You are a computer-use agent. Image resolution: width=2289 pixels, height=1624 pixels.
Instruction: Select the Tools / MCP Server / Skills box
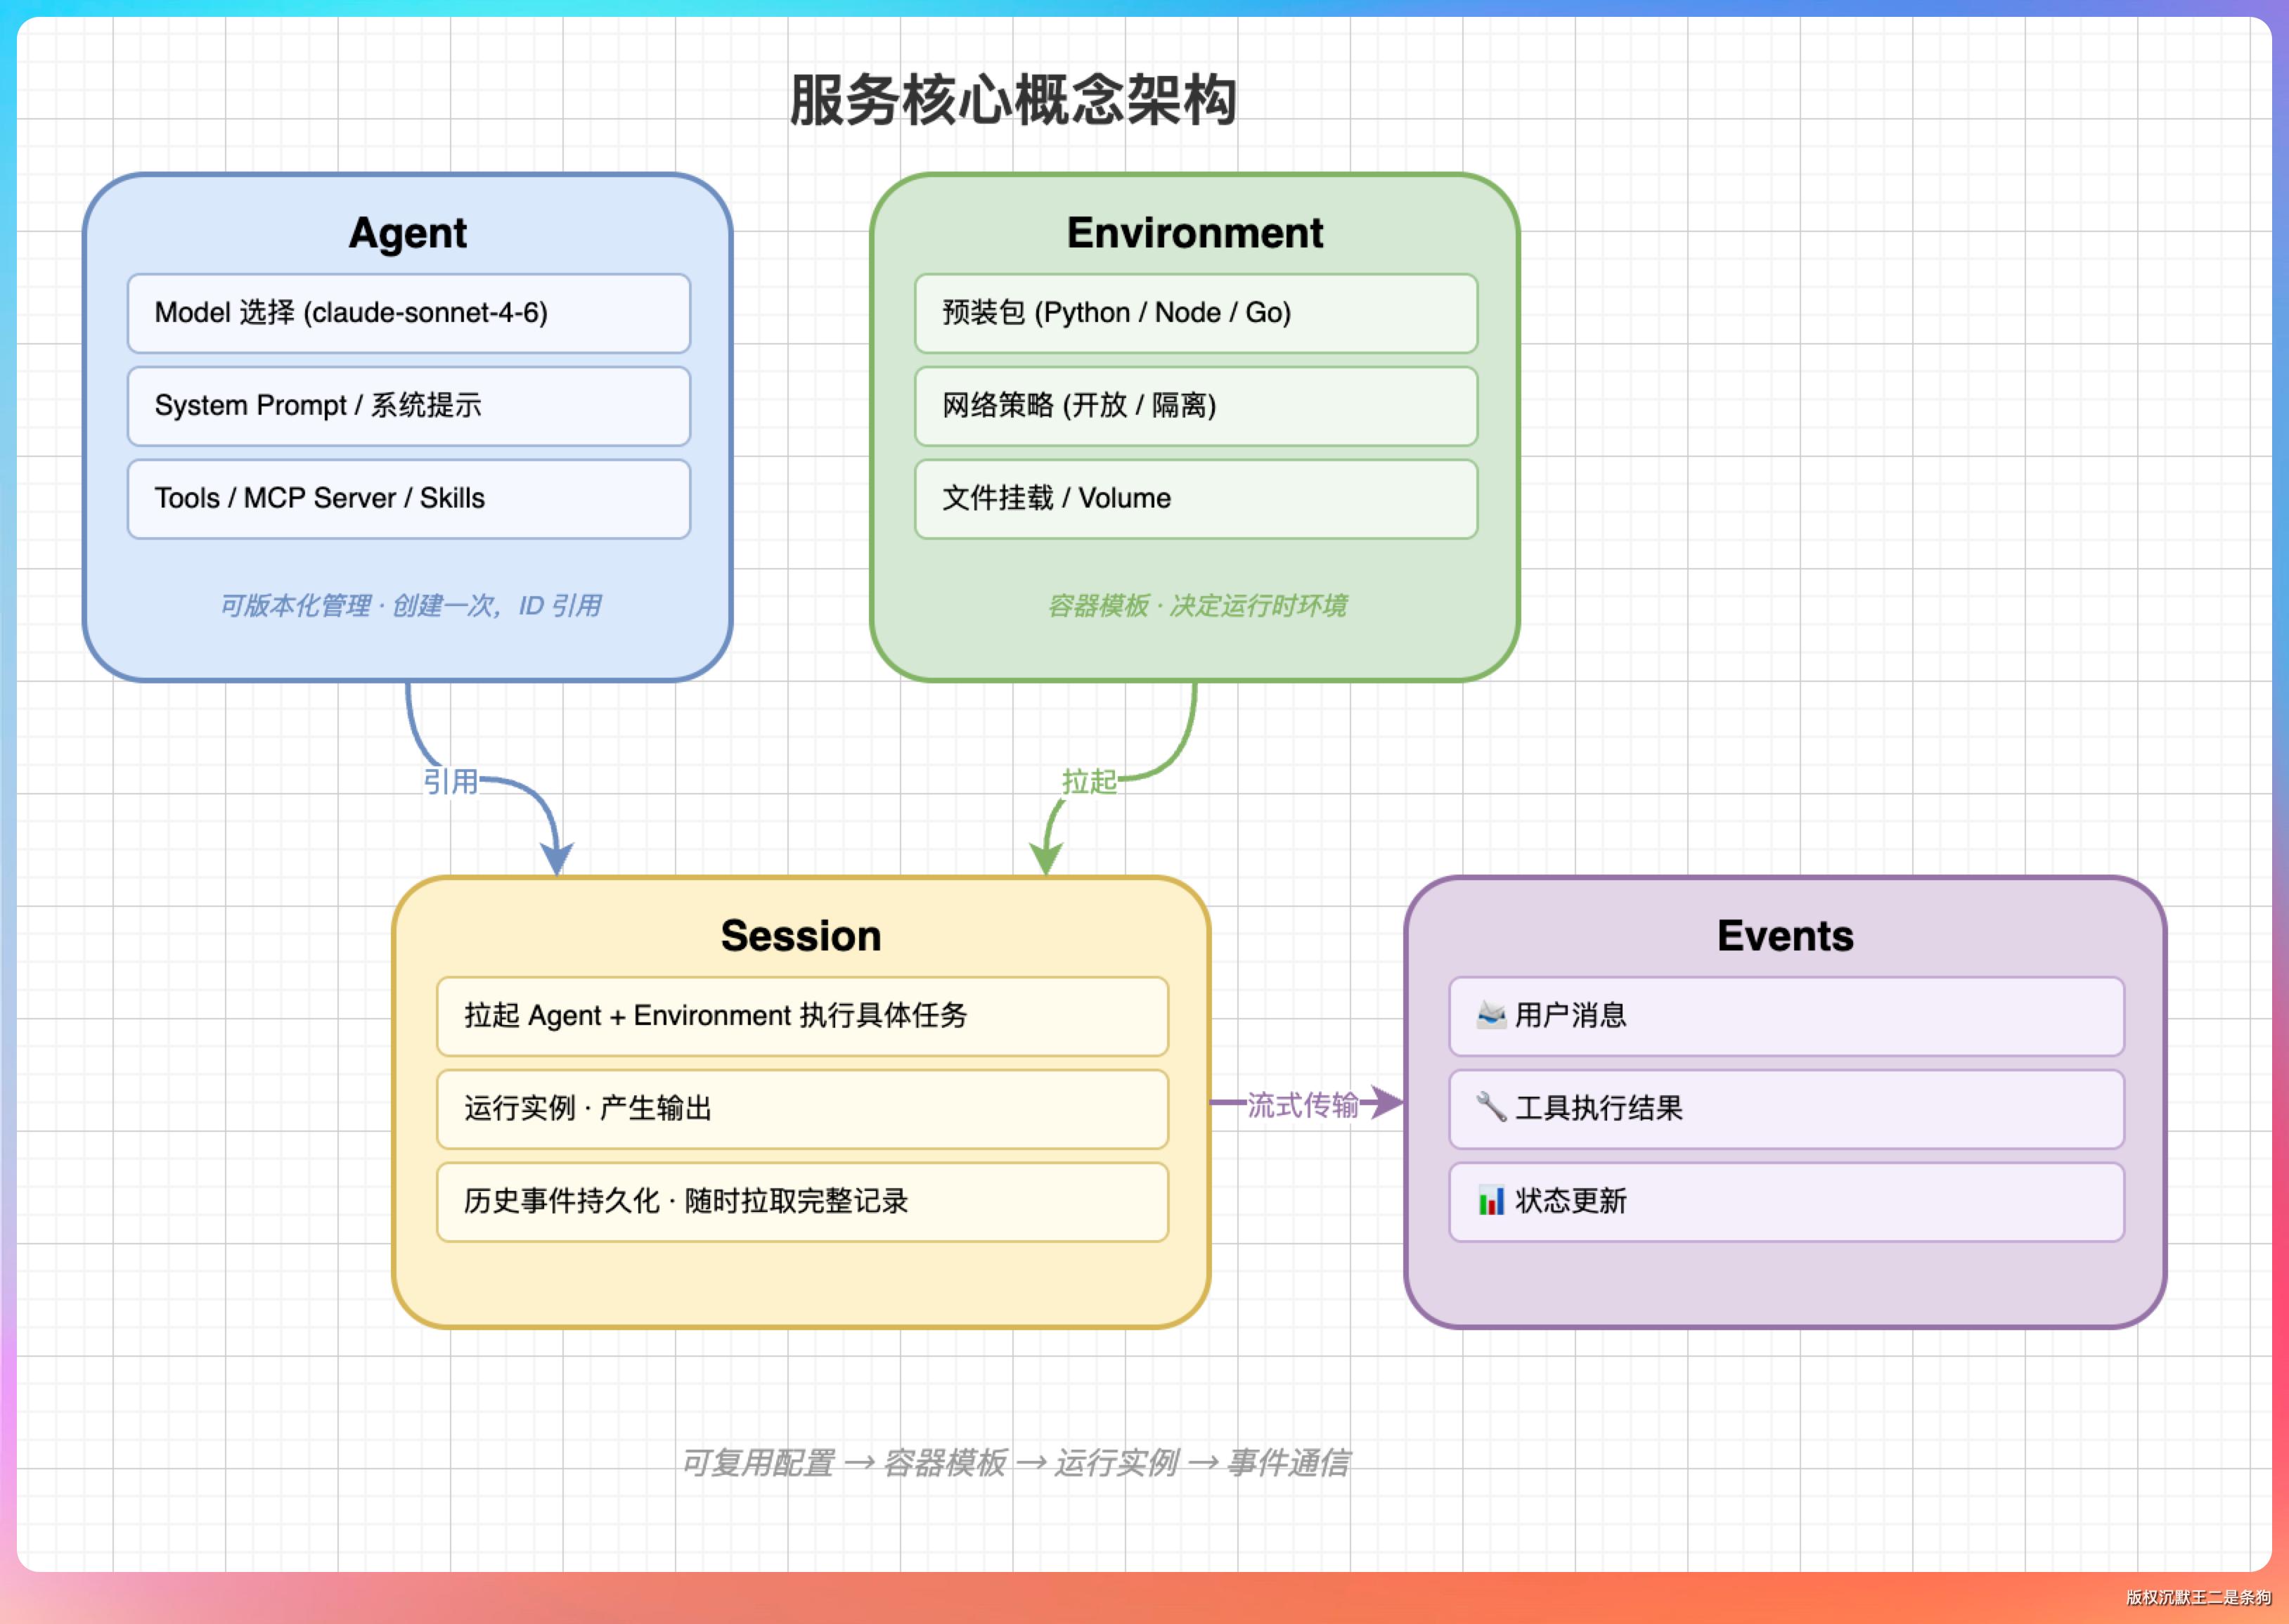[408, 499]
